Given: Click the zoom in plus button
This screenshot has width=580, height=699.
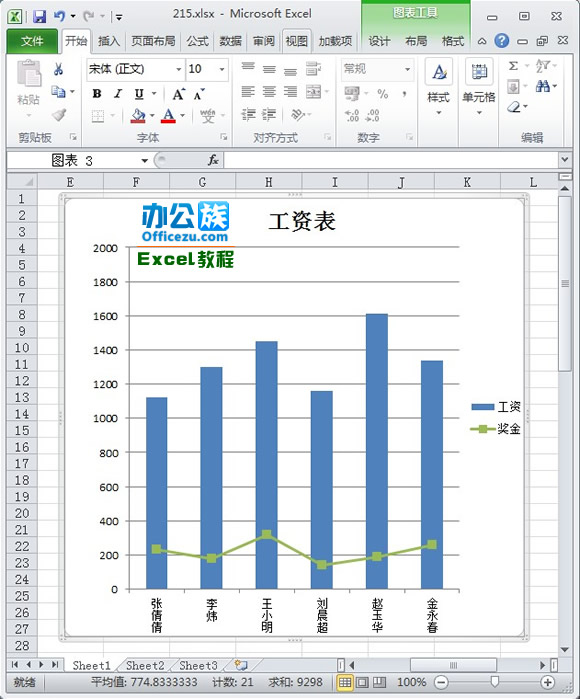Looking at the screenshot, I should [547, 682].
